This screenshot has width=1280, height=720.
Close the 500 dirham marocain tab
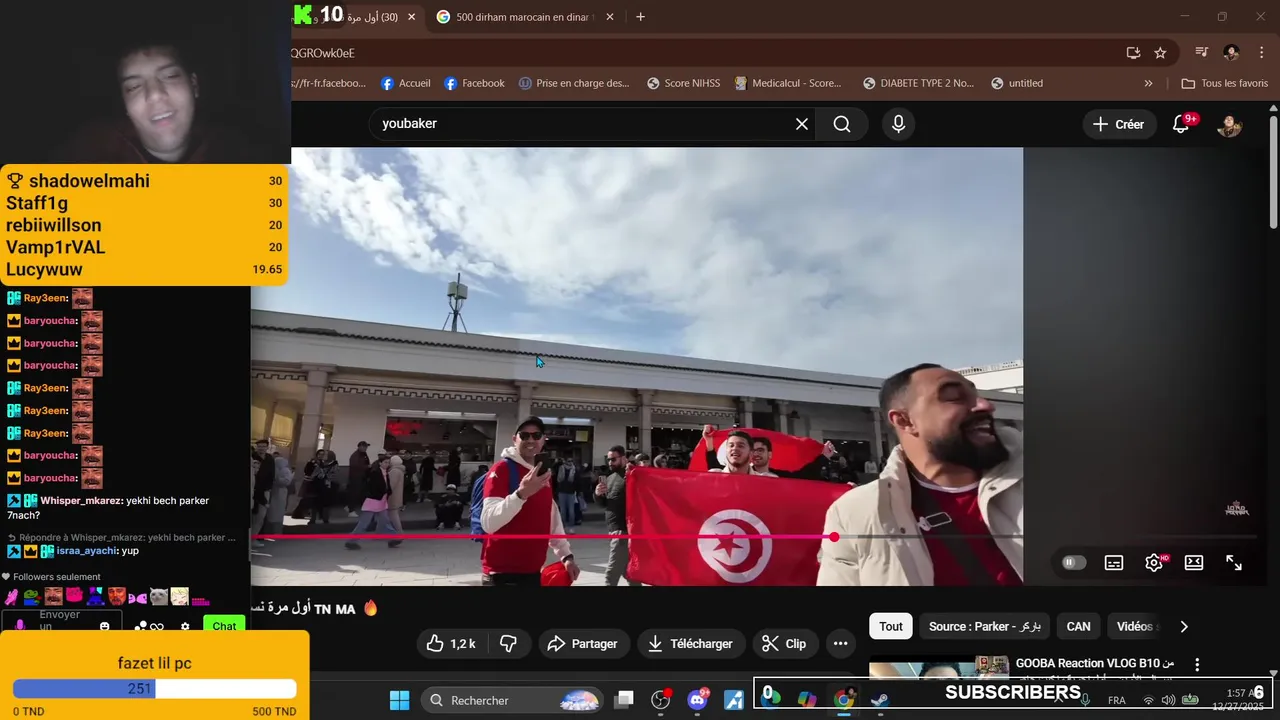[610, 17]
